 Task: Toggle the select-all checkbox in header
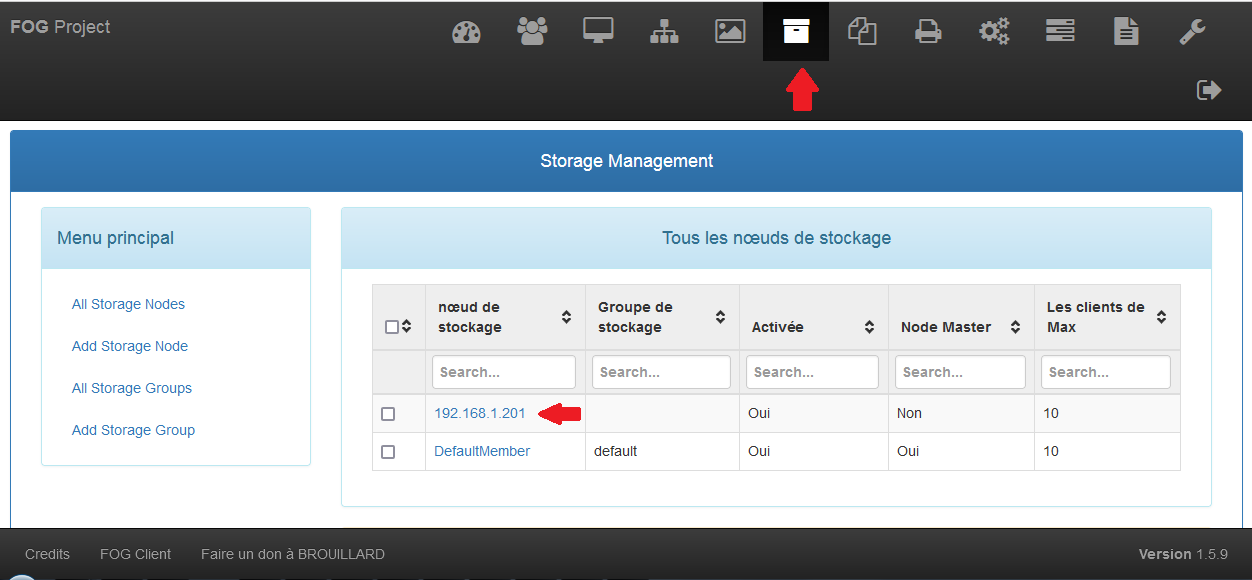pyautogui.click(x=392, y=327)
